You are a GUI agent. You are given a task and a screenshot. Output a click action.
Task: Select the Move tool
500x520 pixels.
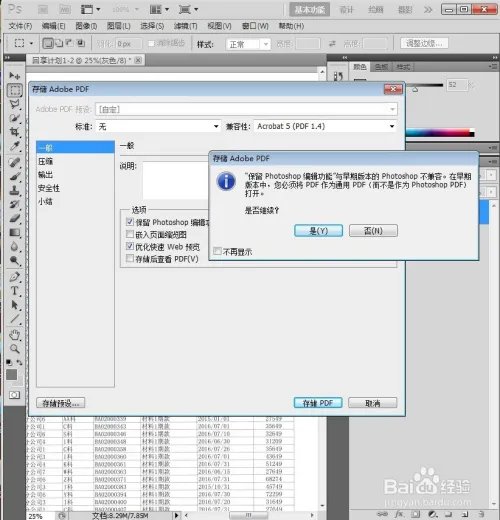(x=15, y=76)
